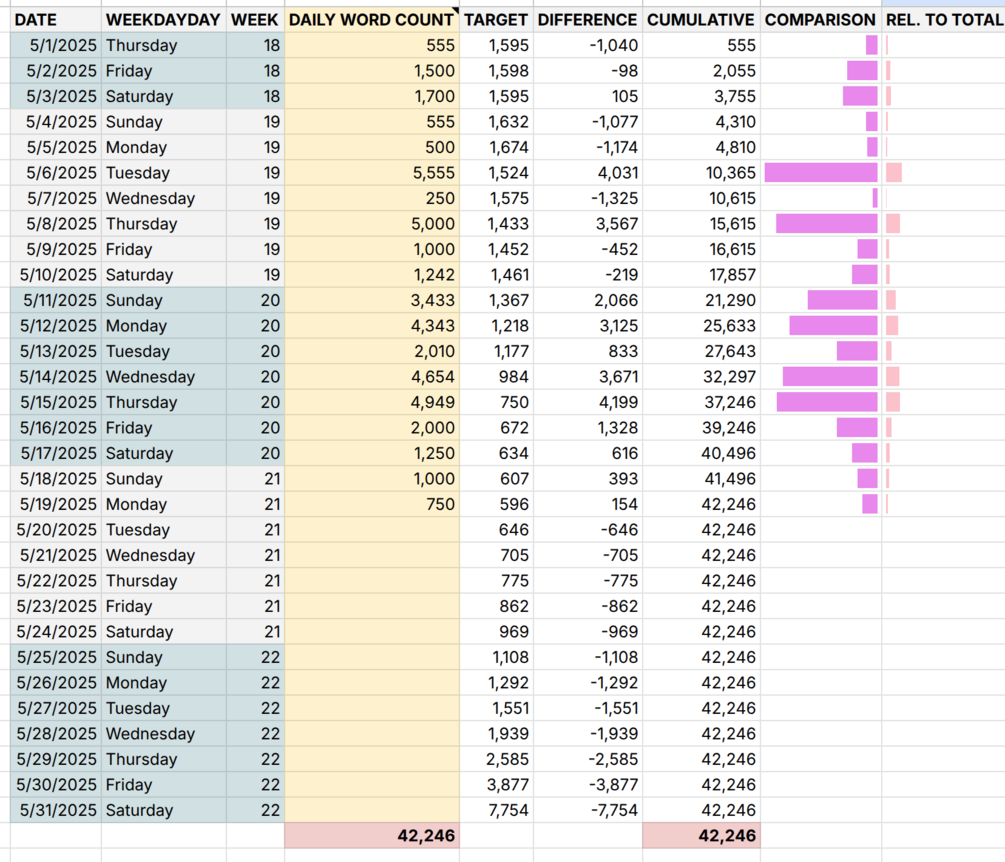Select the DIFFERENCE header cell
1005x862 pixels.
pyautogui.click(x=588, y=20)
